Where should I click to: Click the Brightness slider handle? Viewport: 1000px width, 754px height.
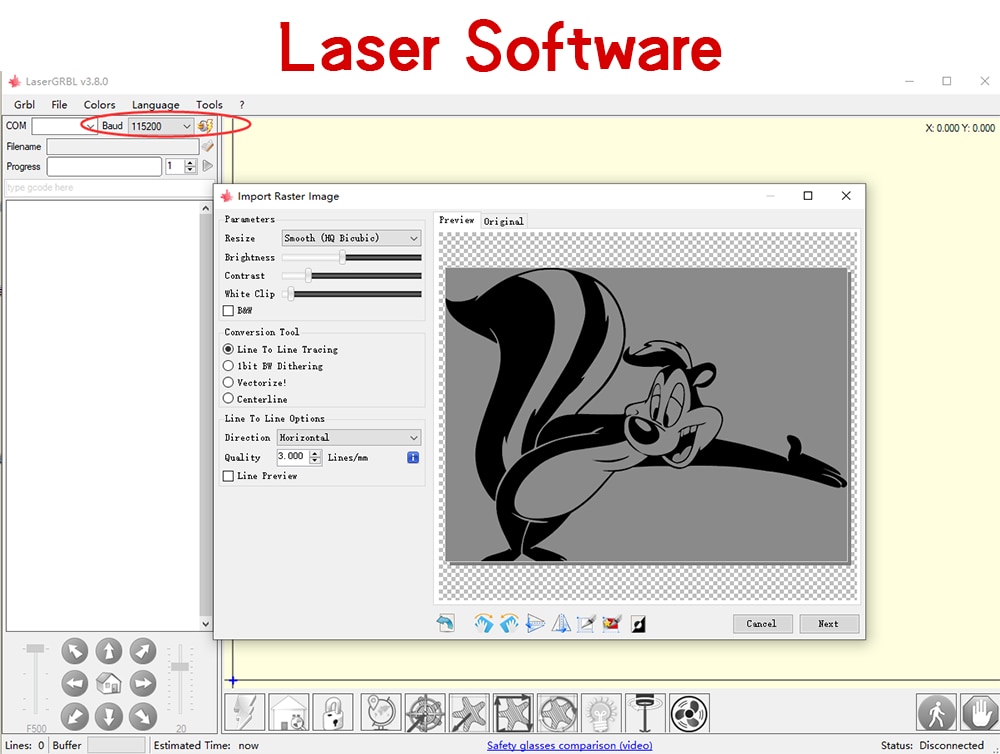click(x=342, y=257)
